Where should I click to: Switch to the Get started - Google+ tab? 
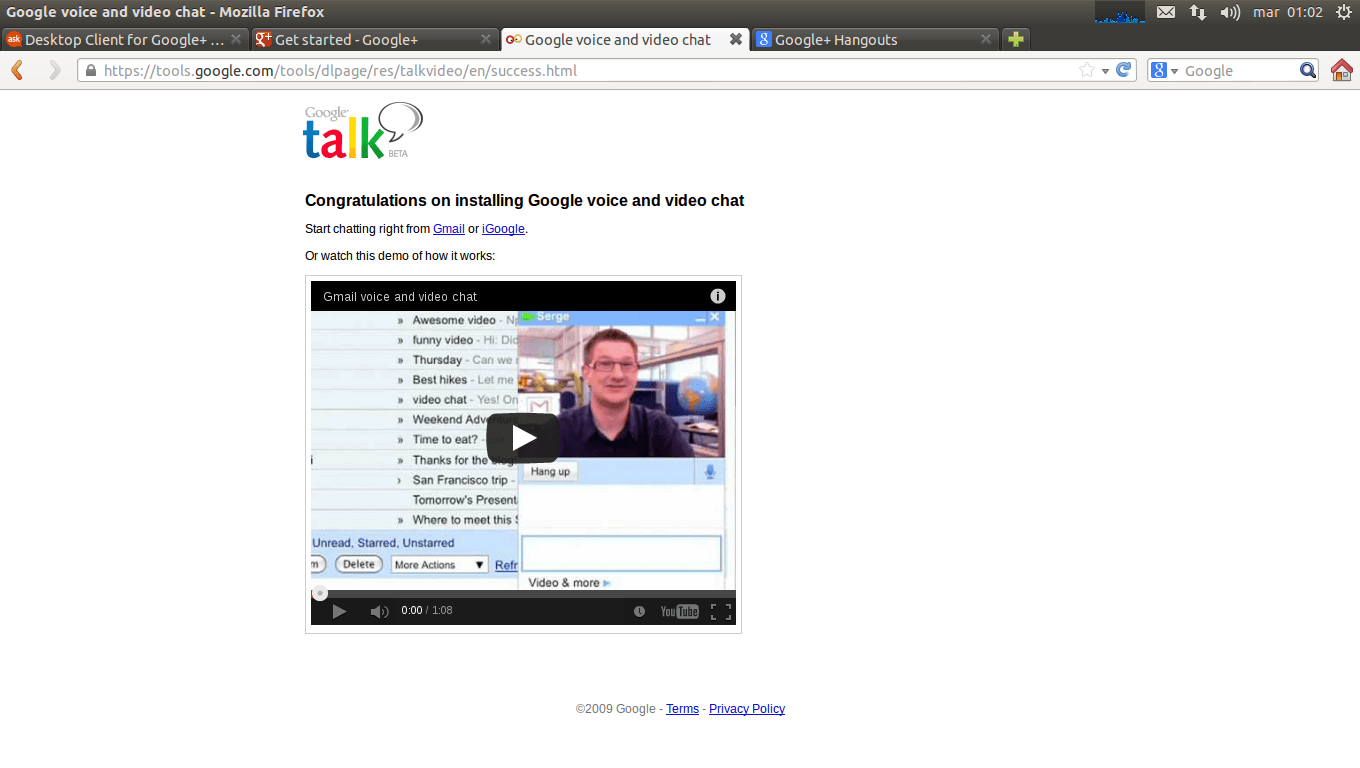(374, 40)
